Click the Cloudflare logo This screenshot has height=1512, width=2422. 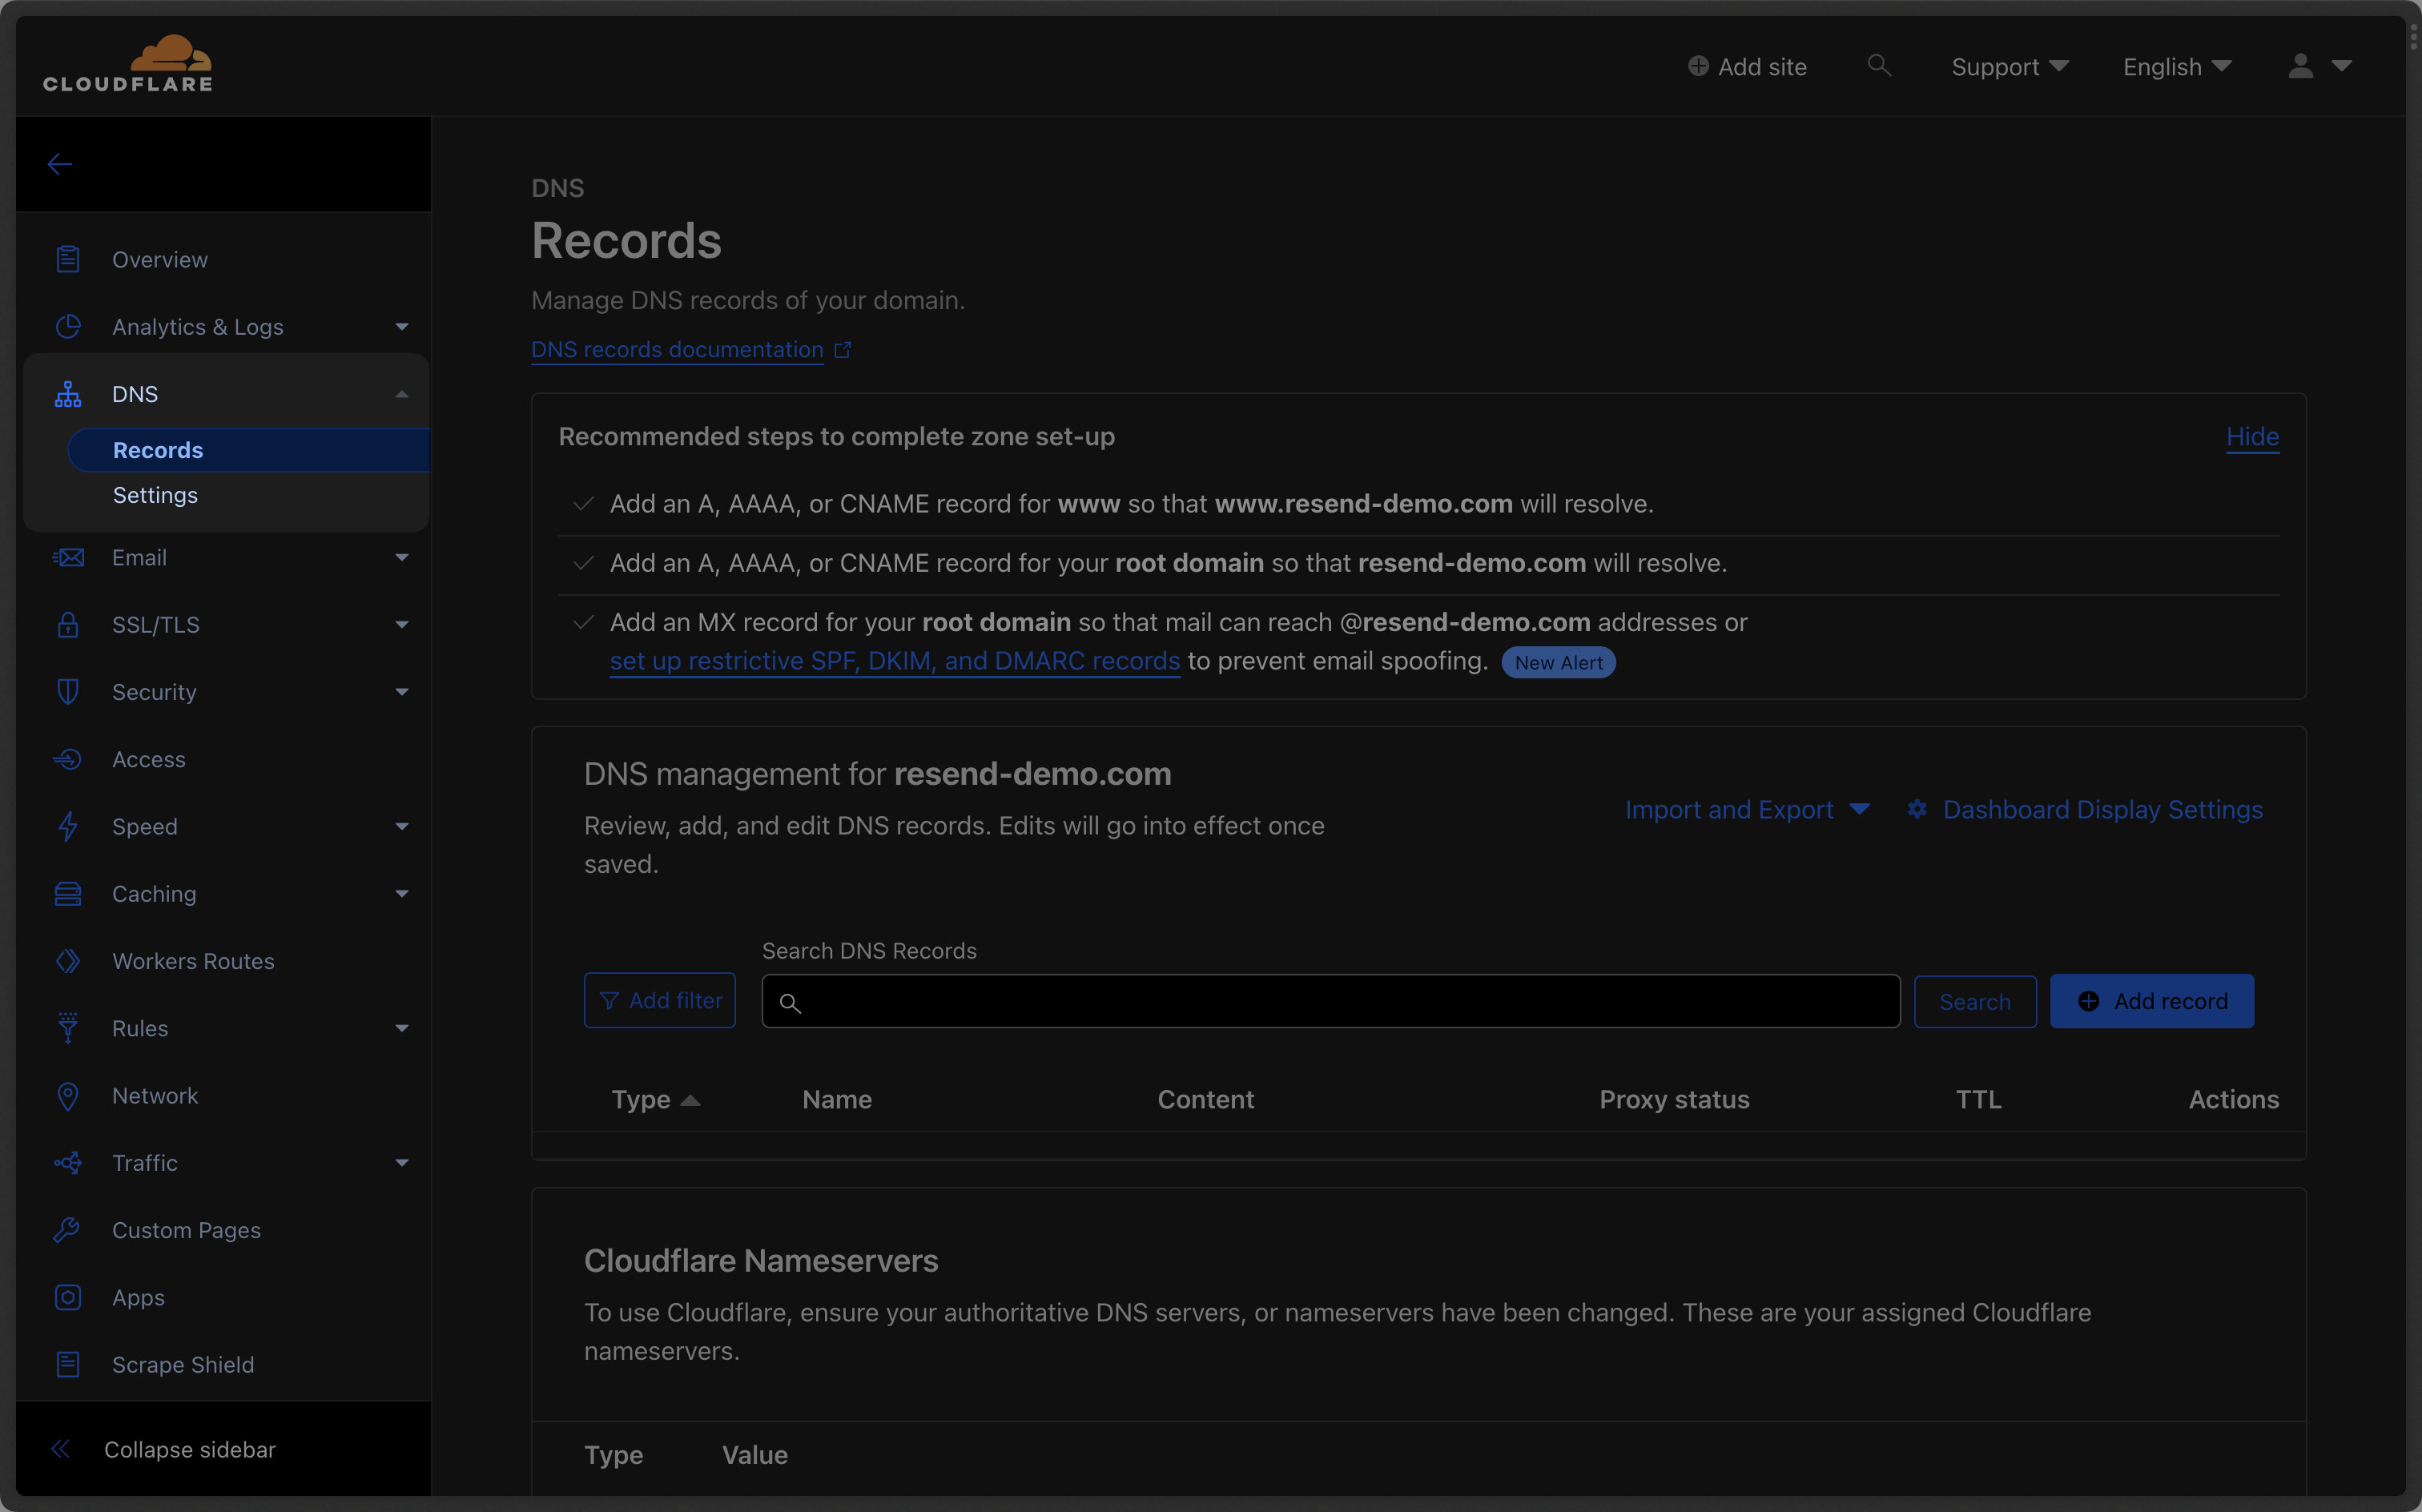pyautogui.click(x=128, y=64)
